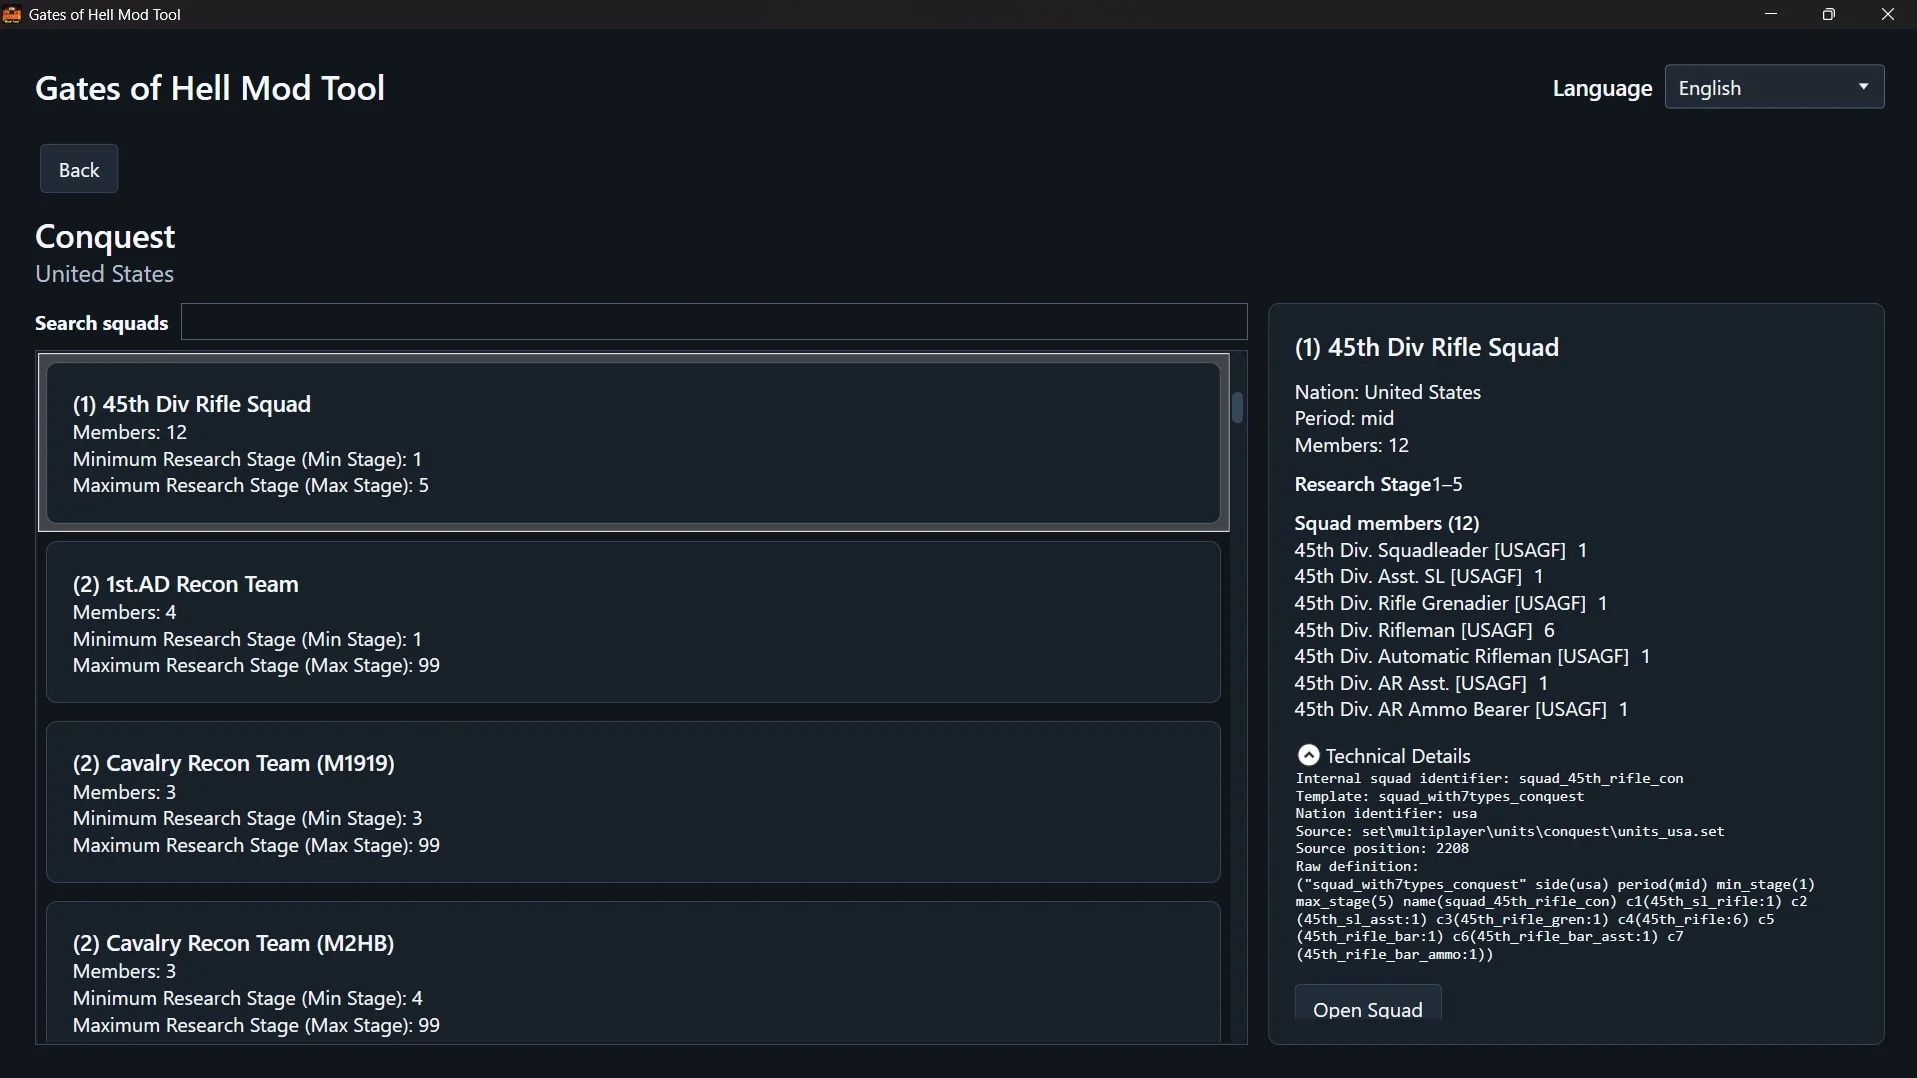Select the Cavalry Recon Team (M2HB) card
The image size is (1917, 1078).
tap(633, 973)
